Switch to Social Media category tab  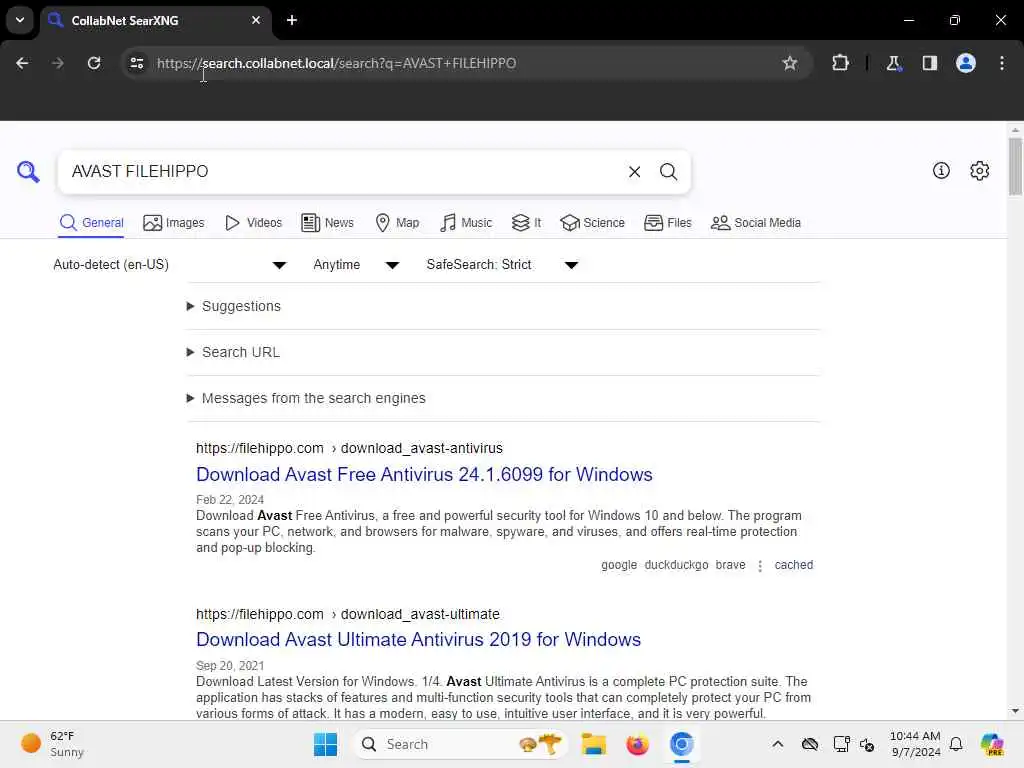point(756,223)
